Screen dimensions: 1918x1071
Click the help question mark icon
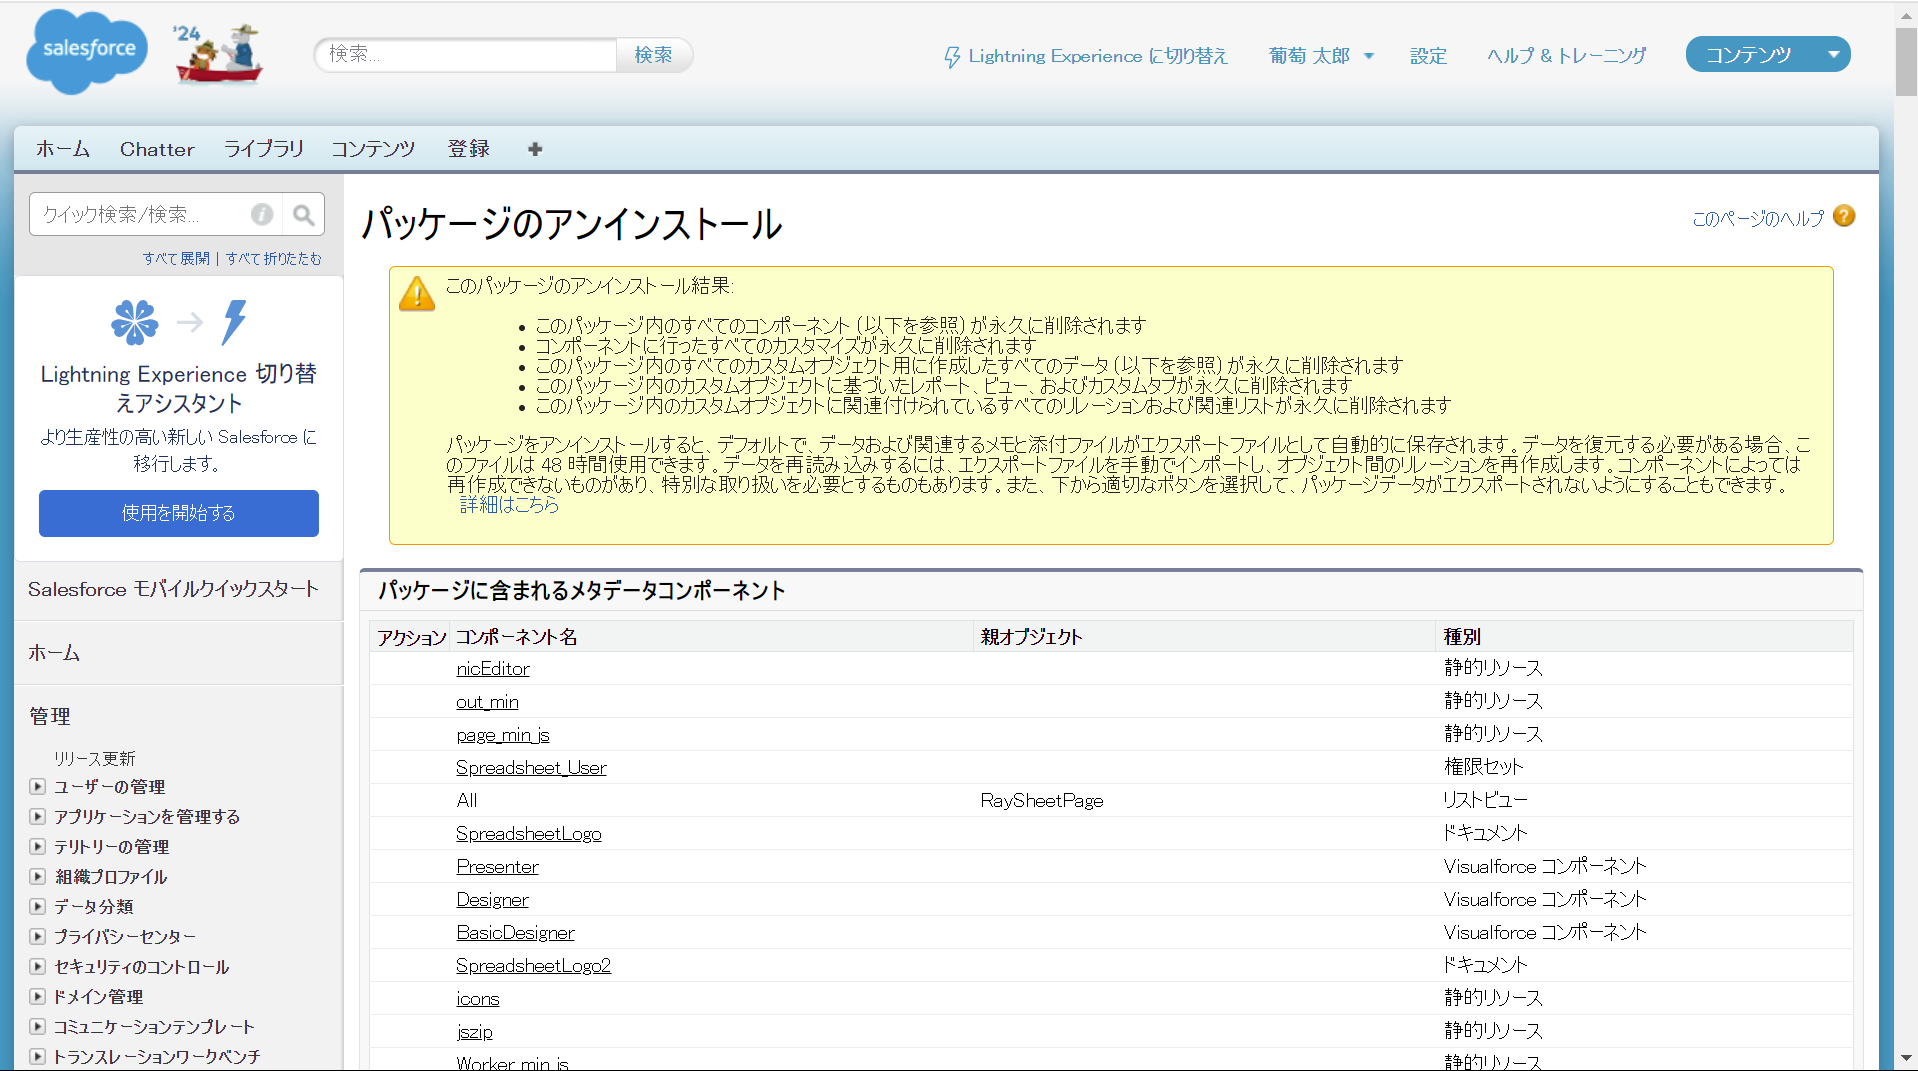(x=1845, y=216)
